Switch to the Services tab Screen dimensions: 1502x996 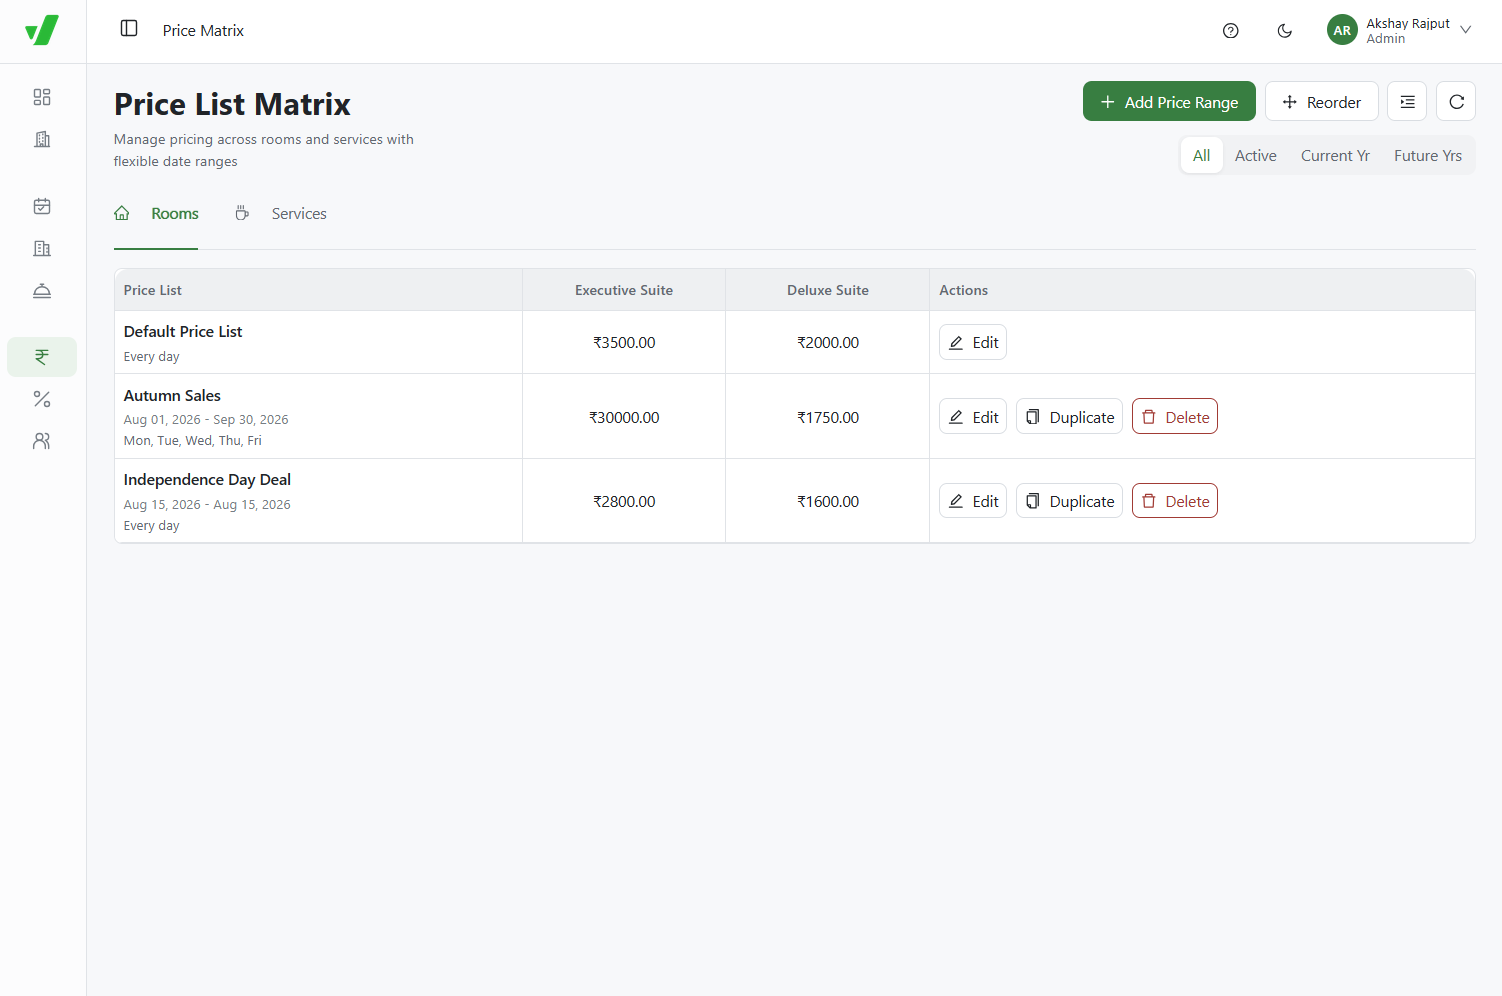coord(281,213)
